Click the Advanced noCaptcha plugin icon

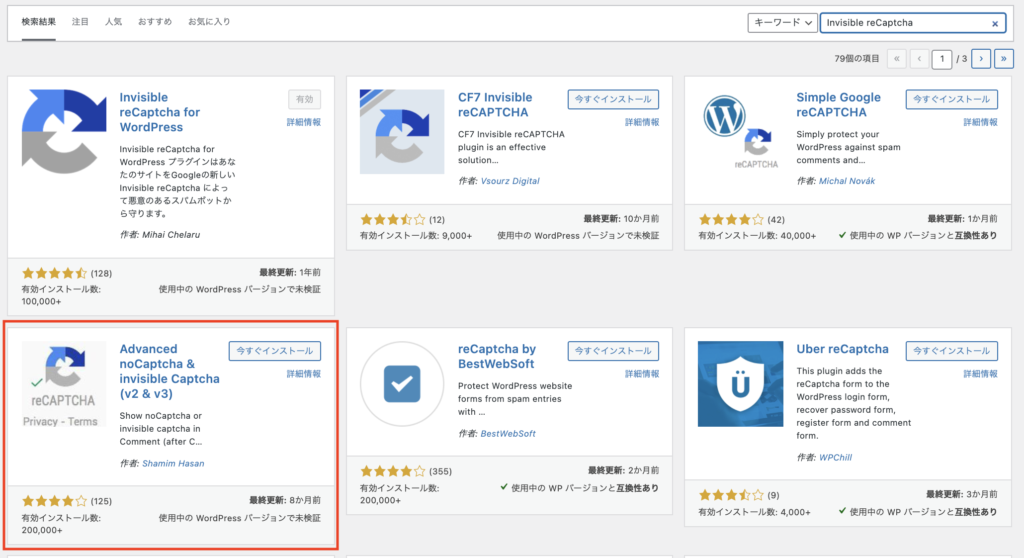pyautogui.click(x=64, y=384)
